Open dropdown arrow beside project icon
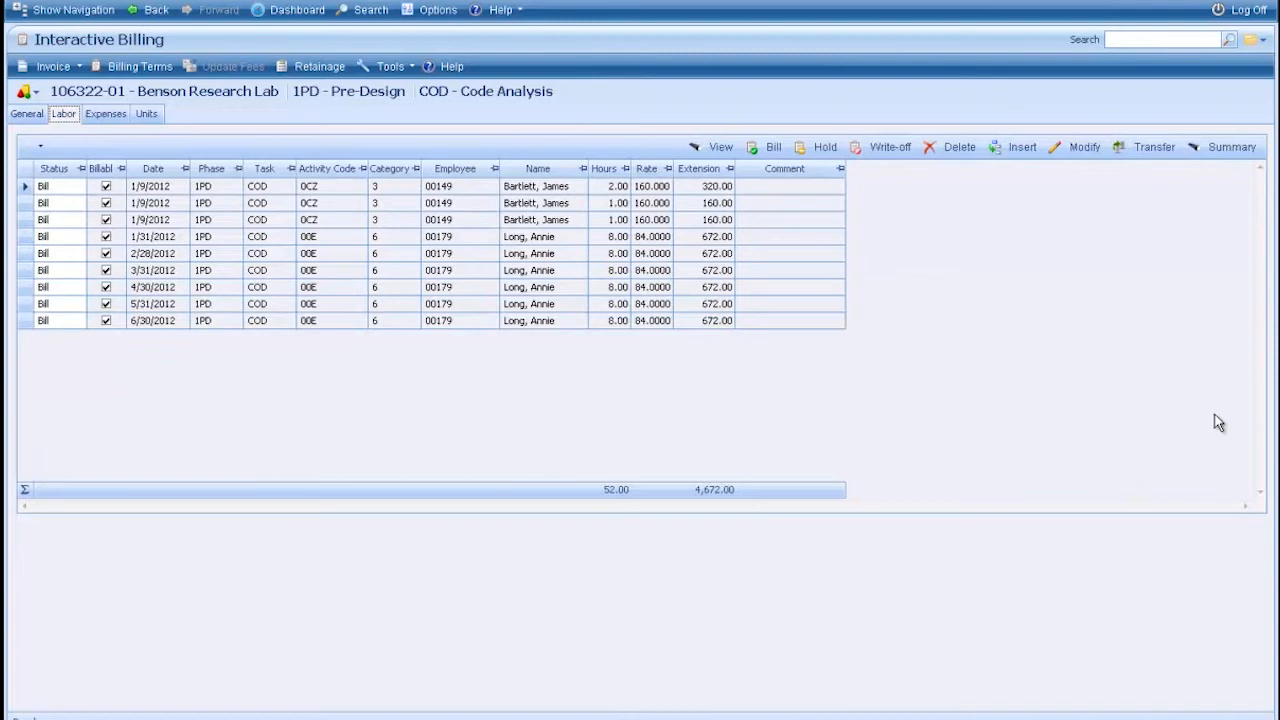The height and width of the screenshot is (720, 1280). [x=36, y=92]
